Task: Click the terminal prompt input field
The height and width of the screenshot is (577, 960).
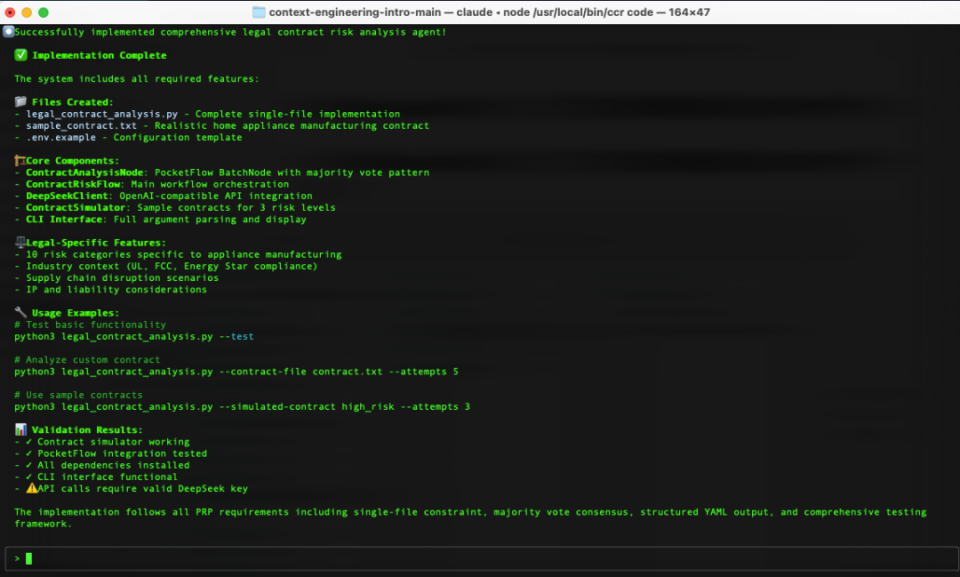Action: point(481,558)
